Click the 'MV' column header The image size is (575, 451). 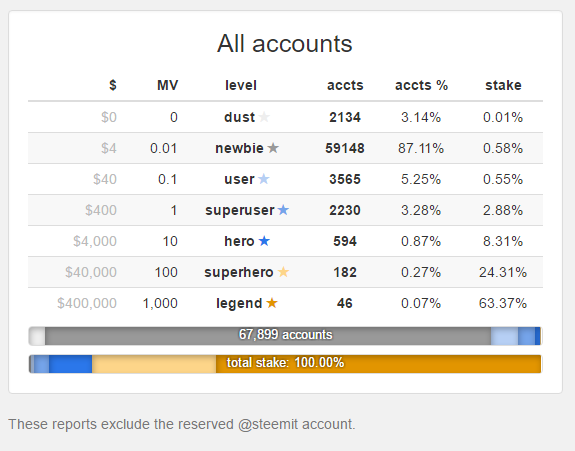coord(168,85)
